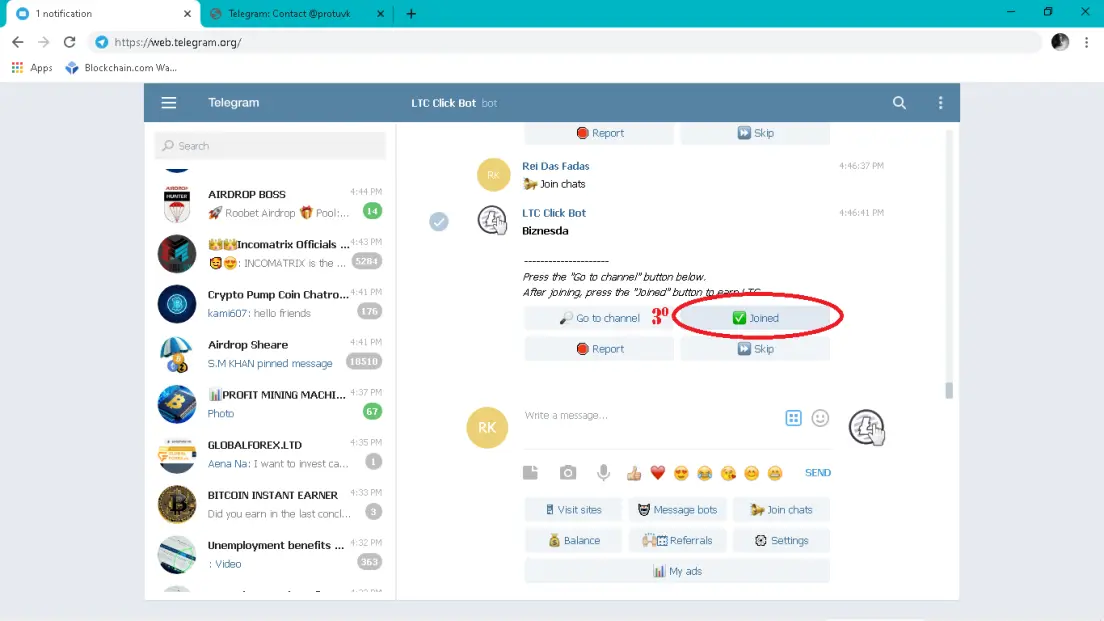The width and height of the screenshot is (1104, 621).
Task: Click the browser forward arrow
Action: coord(44,42)
